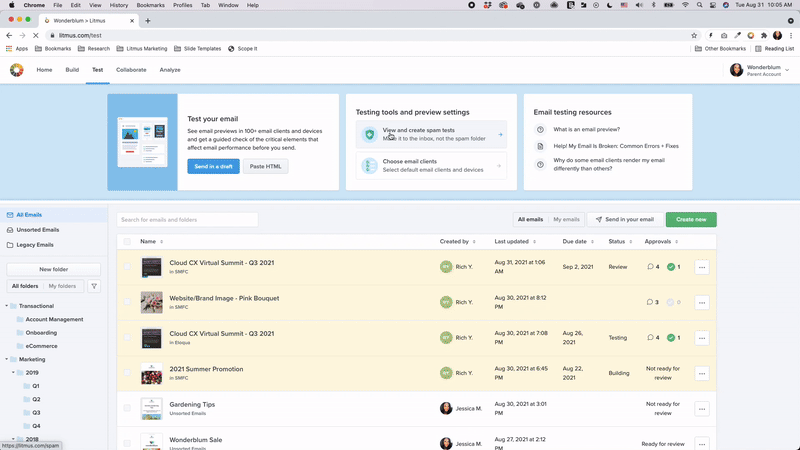Viewport: 800px width, 450px height.
Task: Open the Chrome History menu
Action: tap(118, 5)
